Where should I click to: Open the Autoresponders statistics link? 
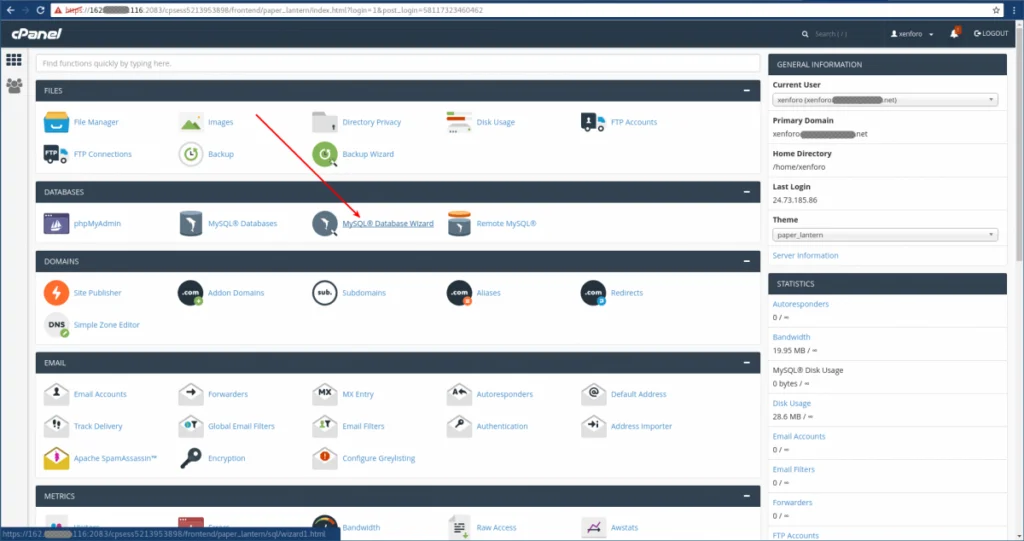(801, 304)
